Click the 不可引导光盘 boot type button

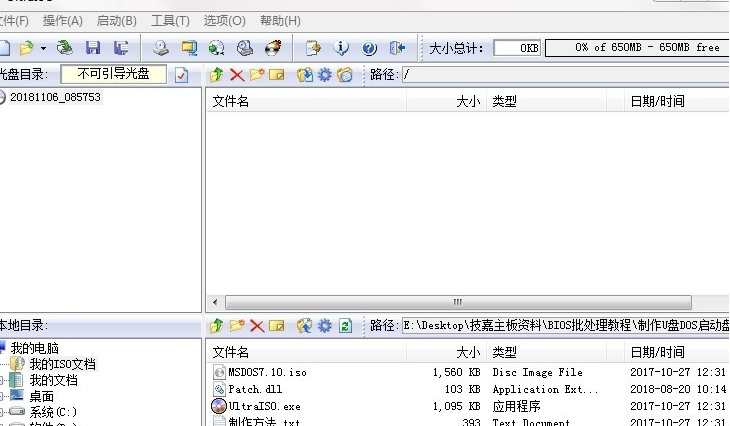tap(112, 74)
